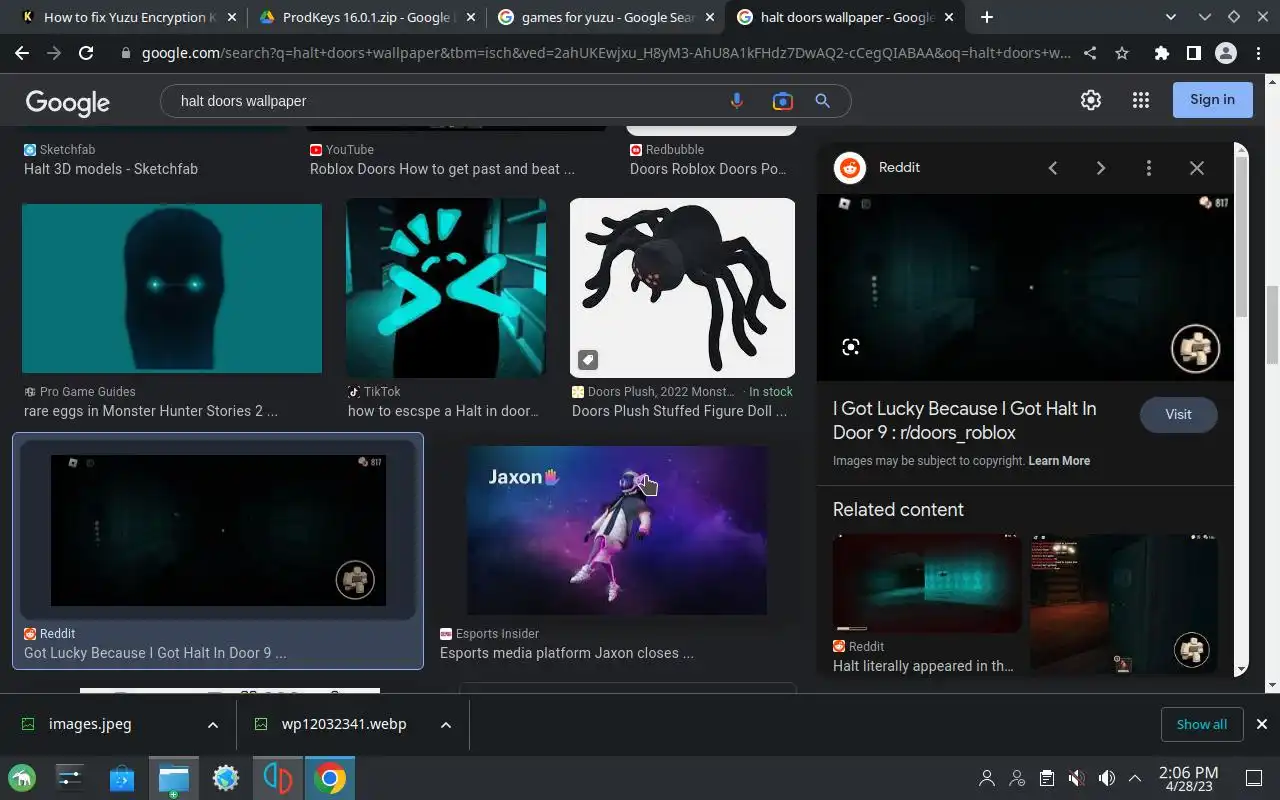Open a new browser tab
1280x800 pixels.
[x=987, y=17]
